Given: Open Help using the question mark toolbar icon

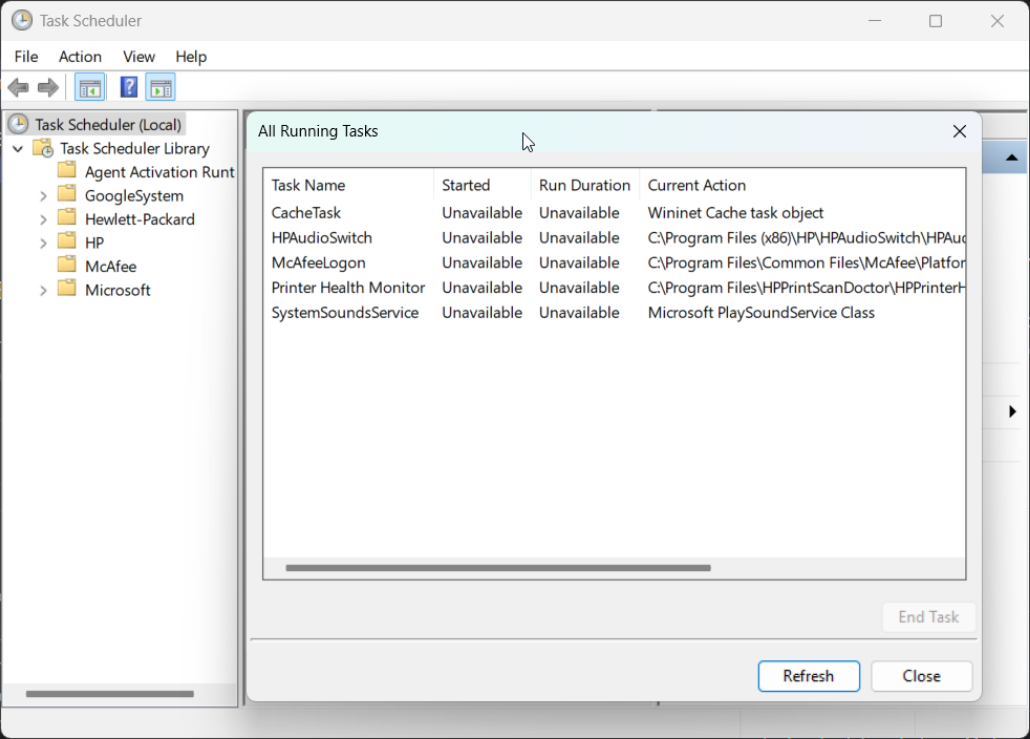Looking at the screenshot, I should [128, 87].
